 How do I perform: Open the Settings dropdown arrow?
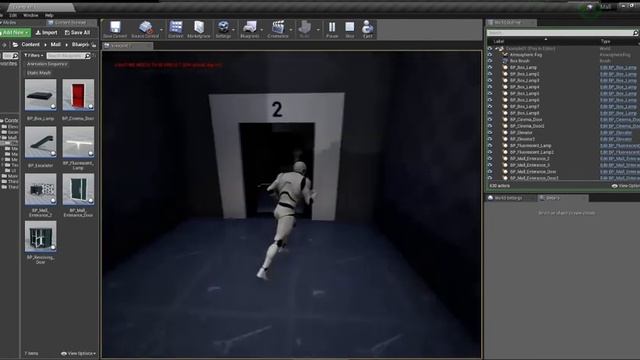pyautogui.click(x=233, y=30)
